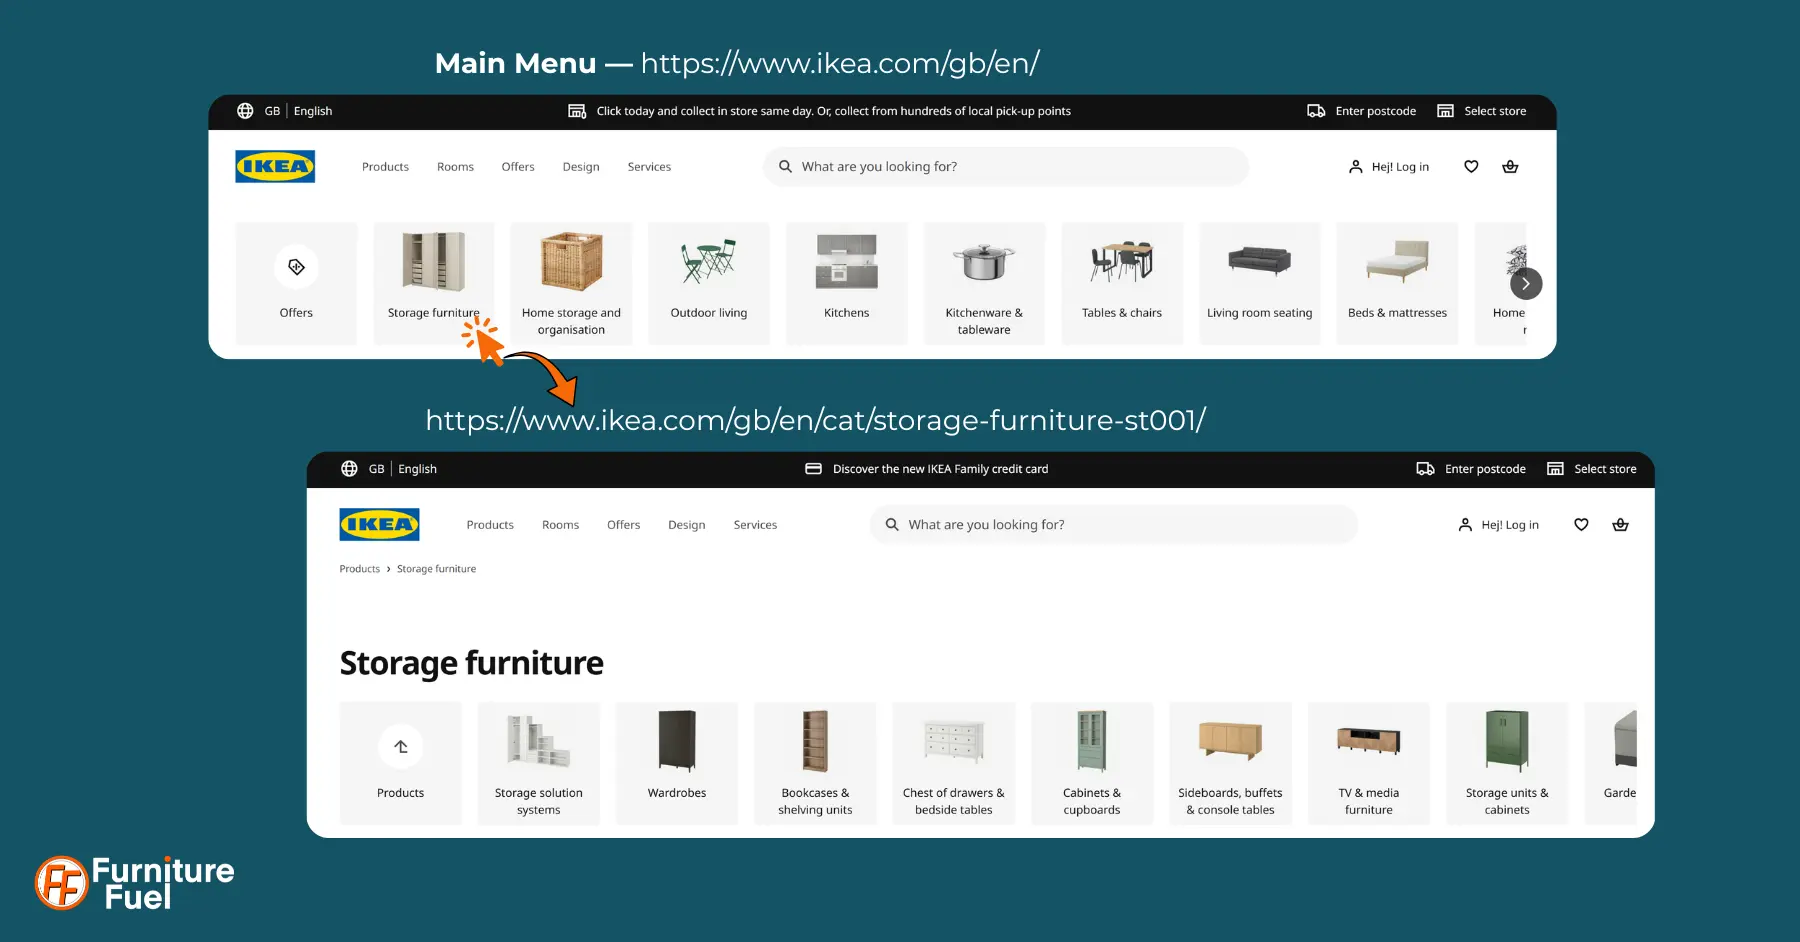Open the Beds & mattresses tile

[x=1397, y=284]
